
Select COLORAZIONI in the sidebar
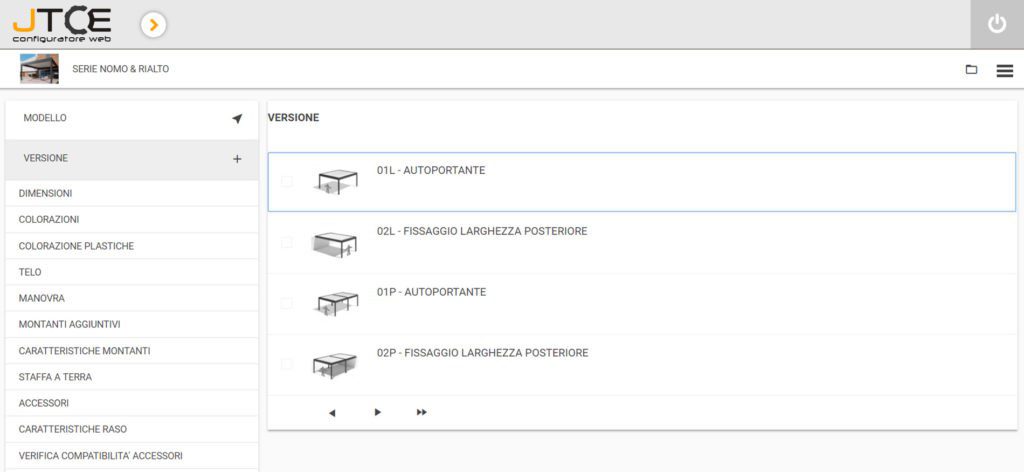point(49,219)
